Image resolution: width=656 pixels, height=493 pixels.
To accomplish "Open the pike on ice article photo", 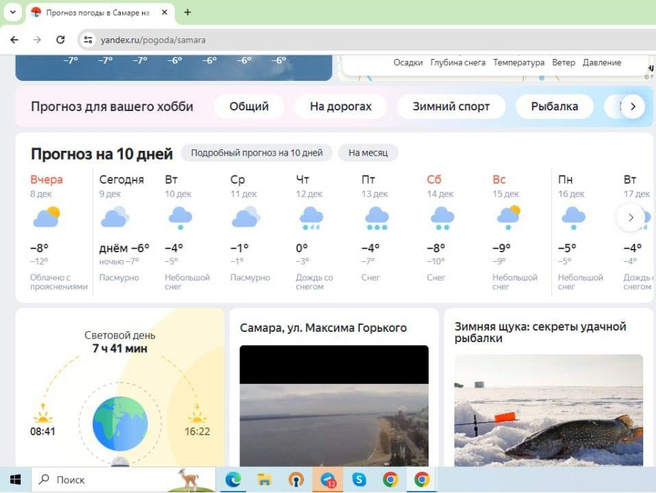I will pos(548,410).
